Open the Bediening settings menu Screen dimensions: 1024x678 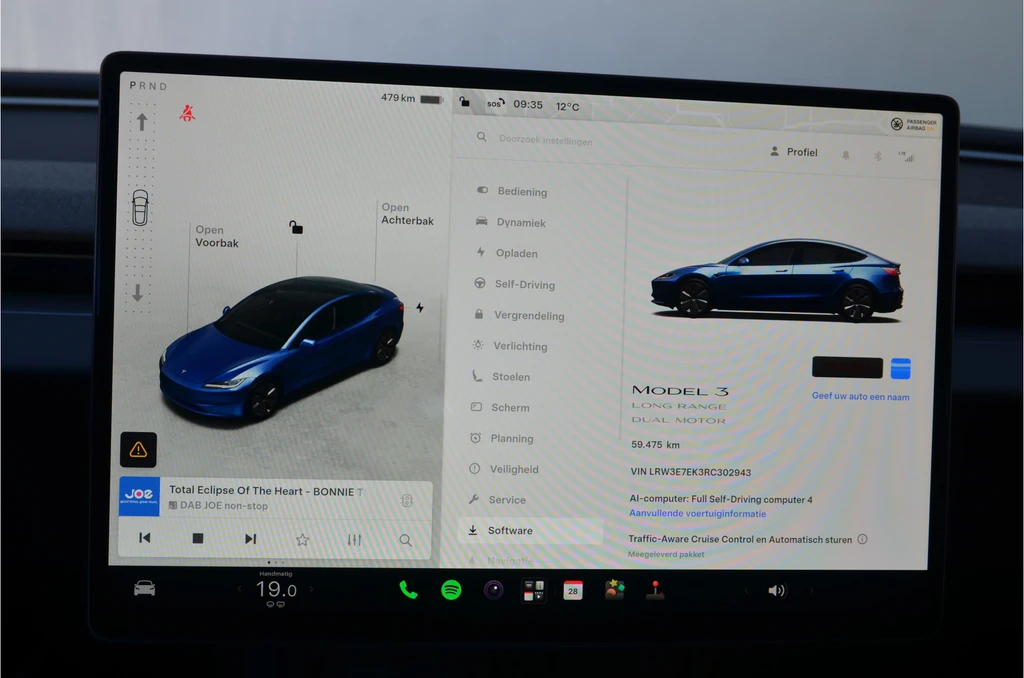pyautogui.click(x=512, y=191)
